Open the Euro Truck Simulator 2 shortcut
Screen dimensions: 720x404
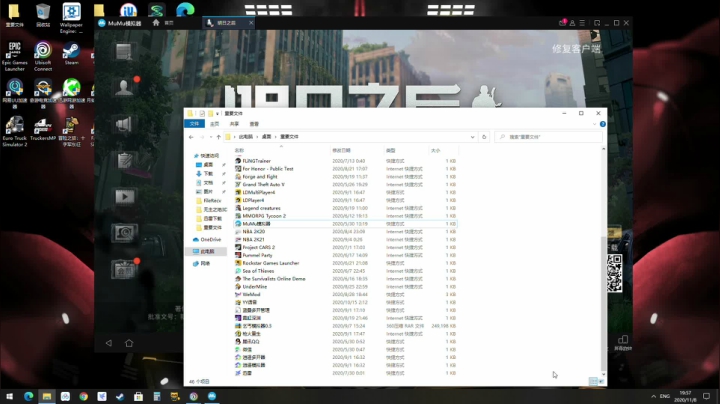coord(15,132)
